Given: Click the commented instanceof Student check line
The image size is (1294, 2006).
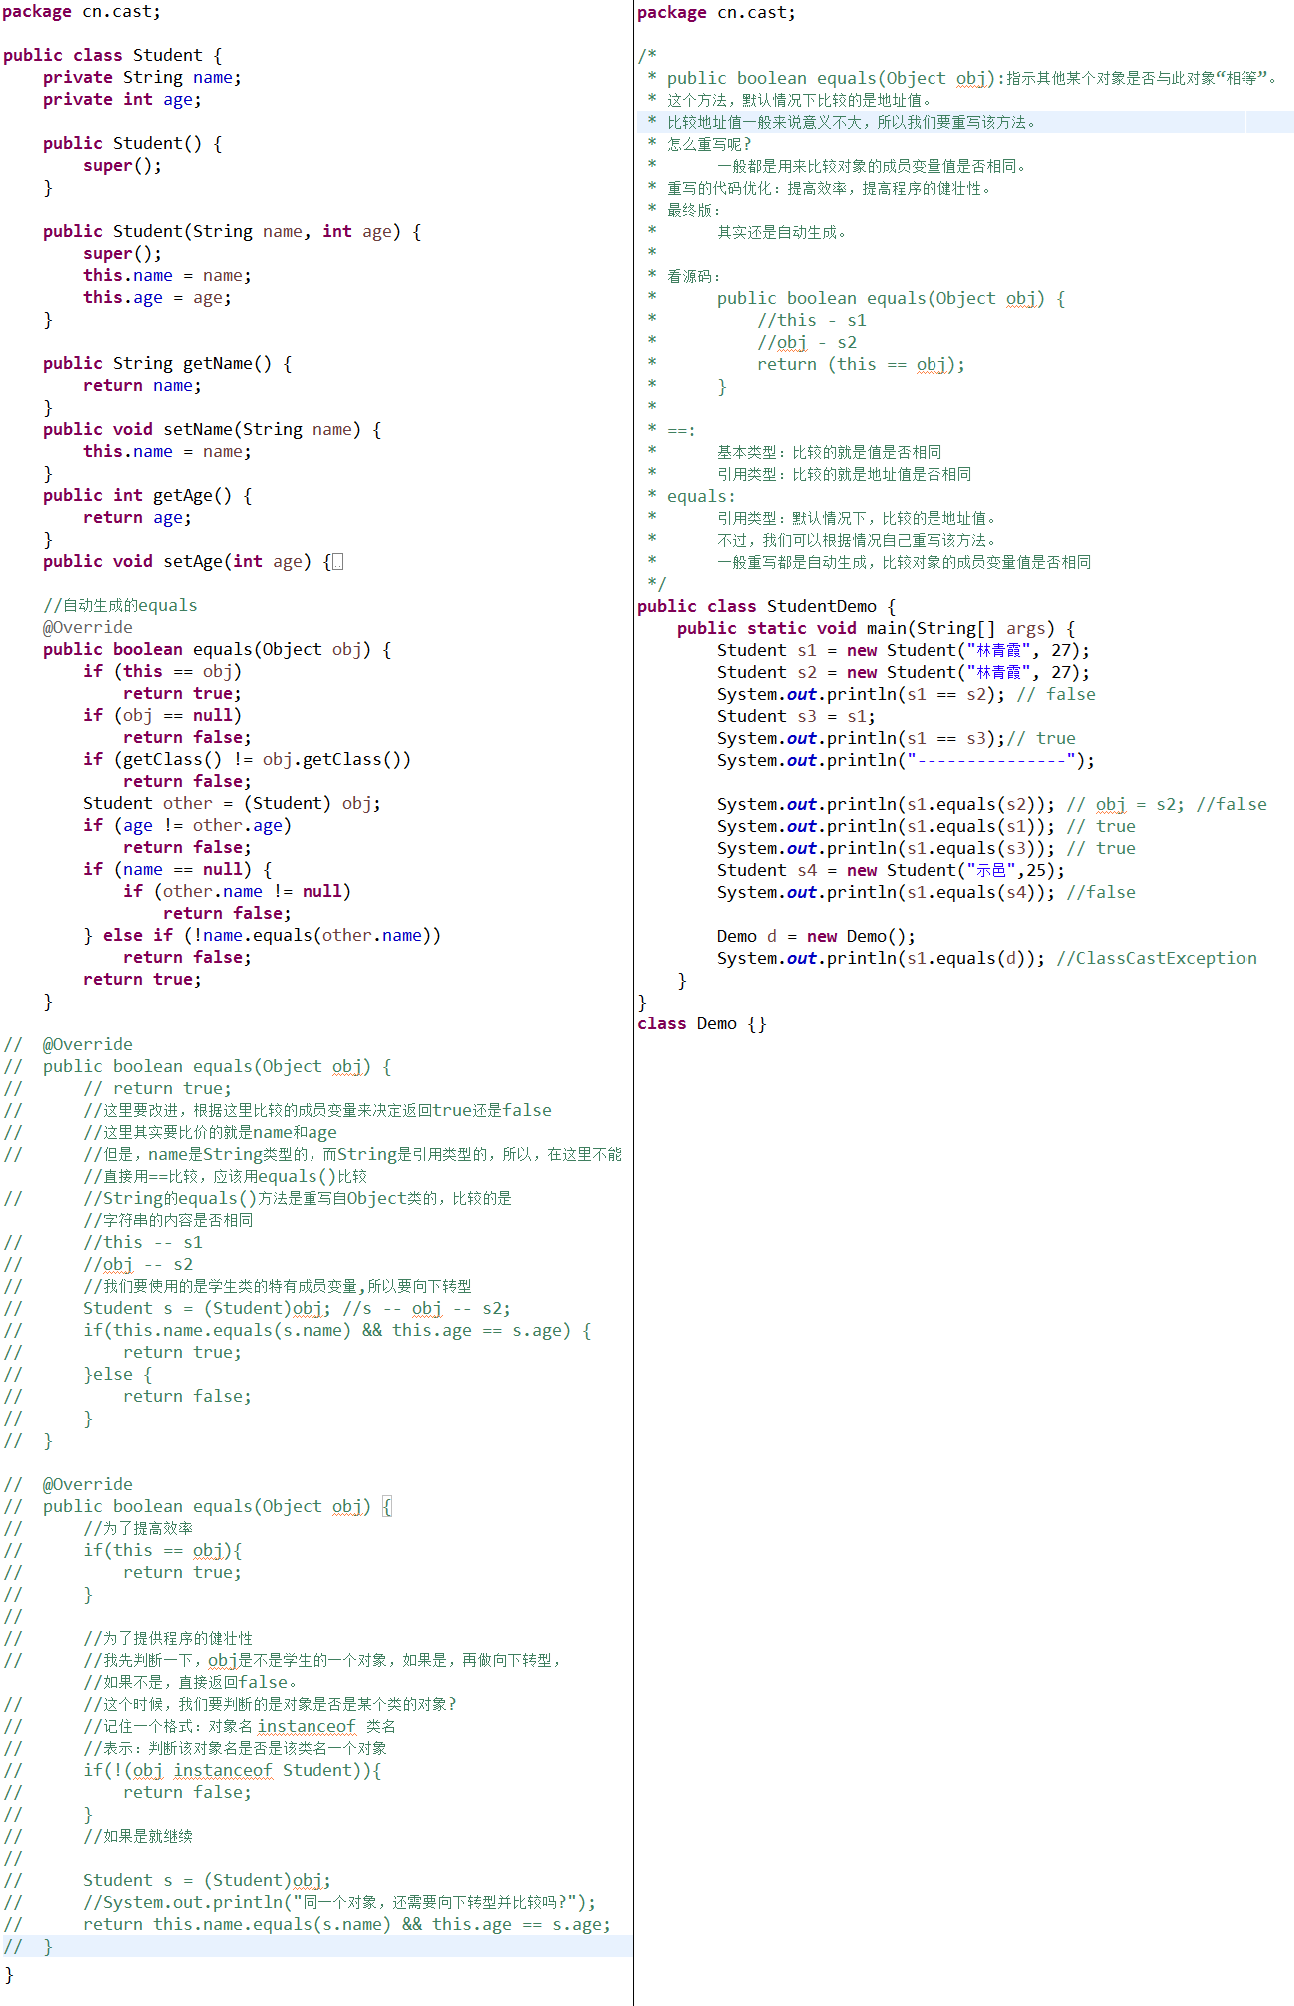Looking at the screenshot, I should click(231, 1771).
